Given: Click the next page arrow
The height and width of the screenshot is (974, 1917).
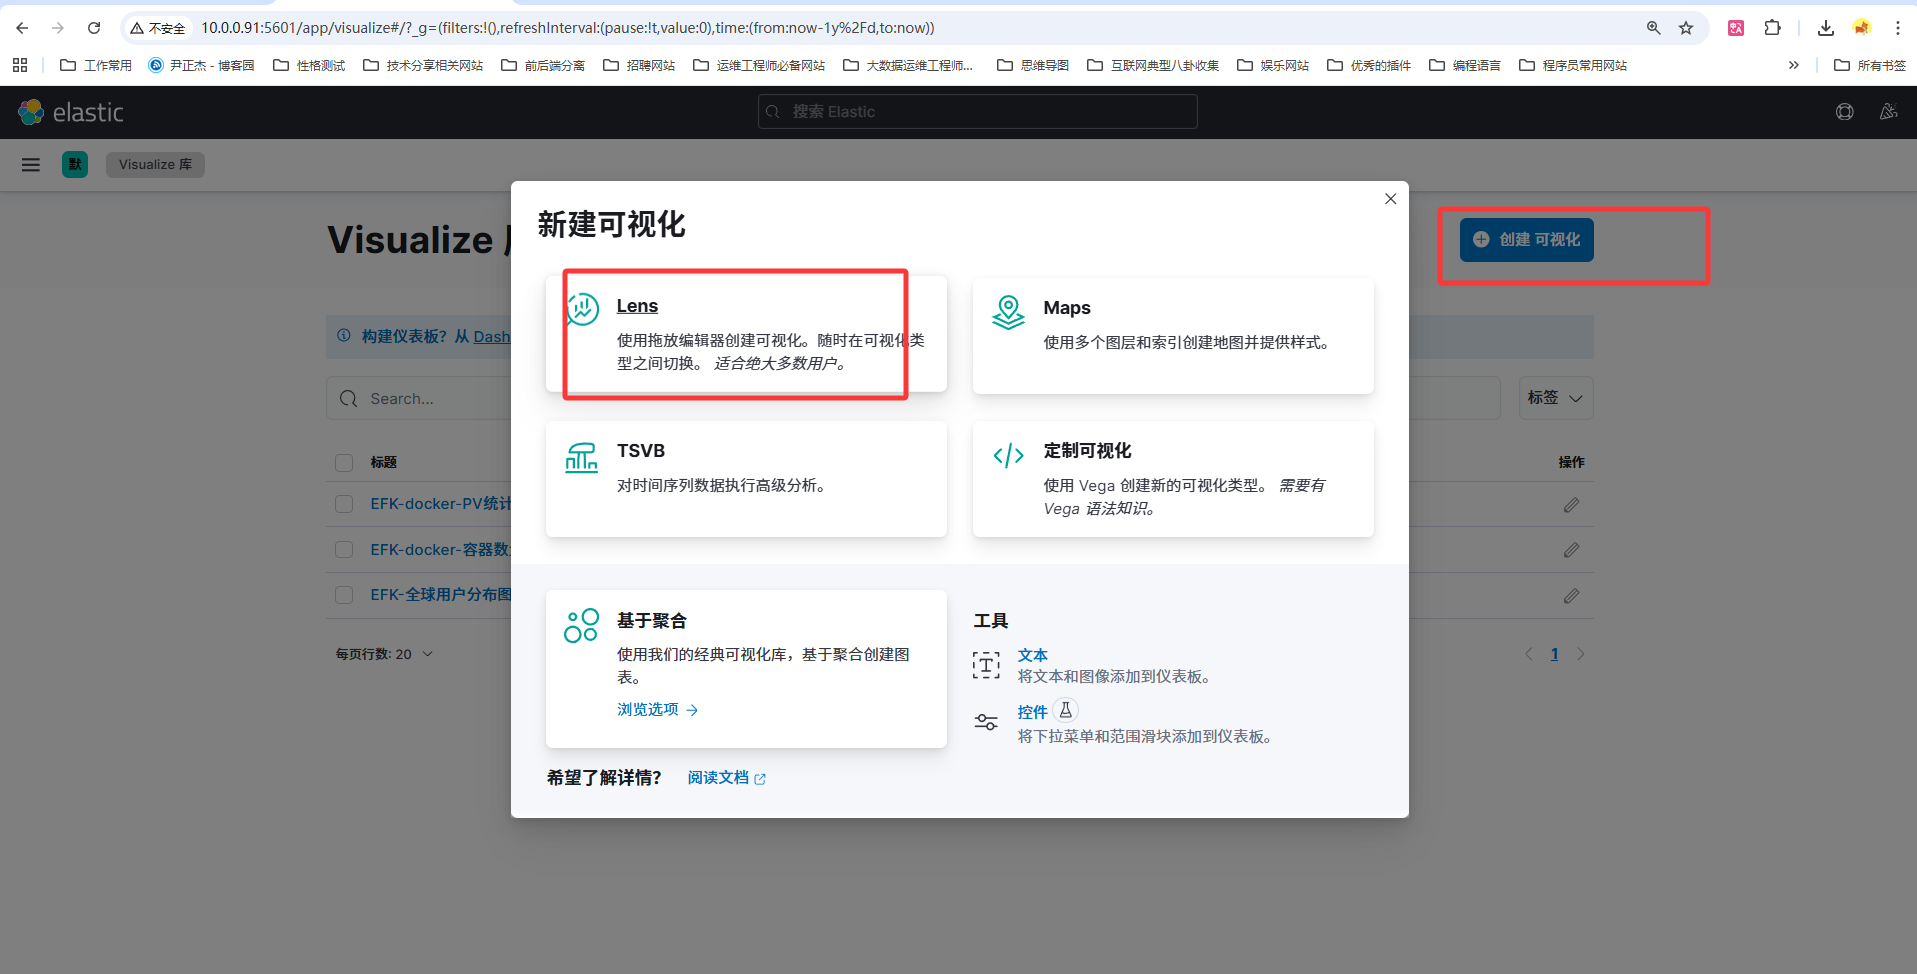Looking at the screenshot, I should pyautogui.click(x=1580, y=654).
